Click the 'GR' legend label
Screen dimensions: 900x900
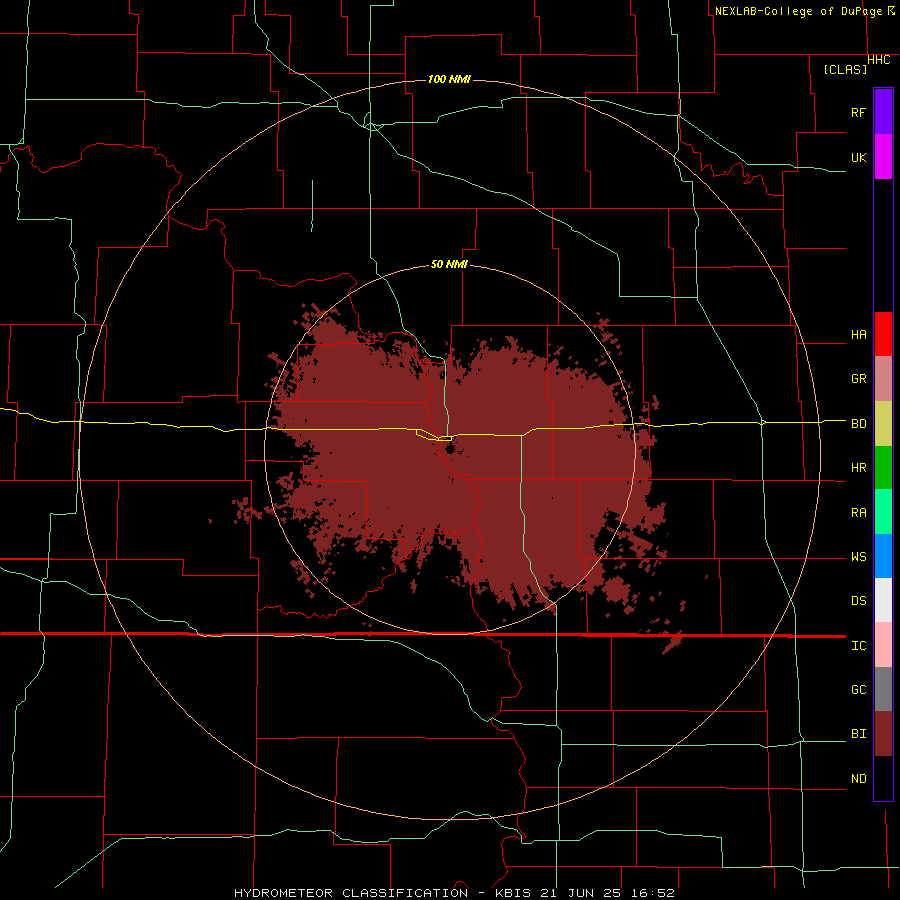(858, 379)
